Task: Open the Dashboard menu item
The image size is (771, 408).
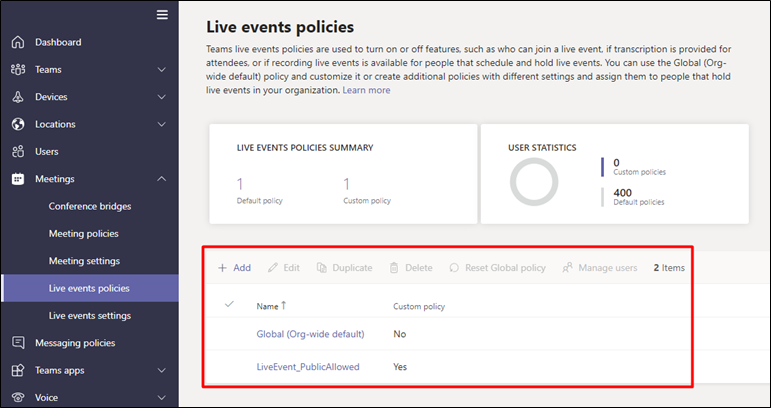Action: (x=58, y=42)
